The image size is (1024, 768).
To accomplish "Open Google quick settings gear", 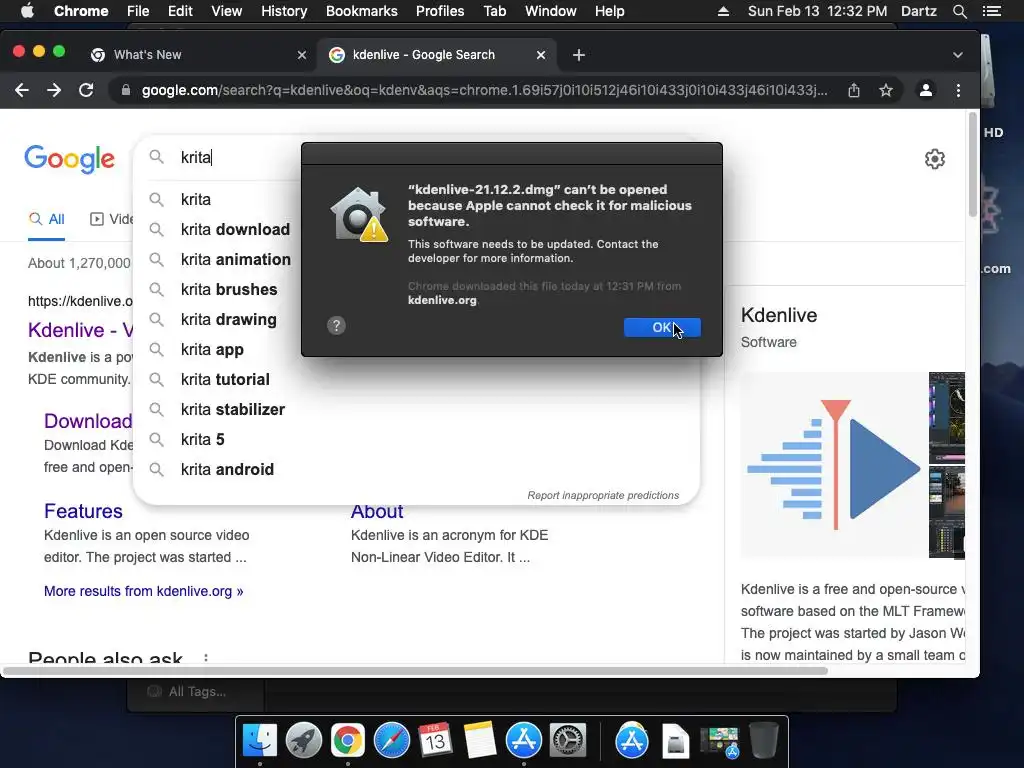I will point(935,159).
